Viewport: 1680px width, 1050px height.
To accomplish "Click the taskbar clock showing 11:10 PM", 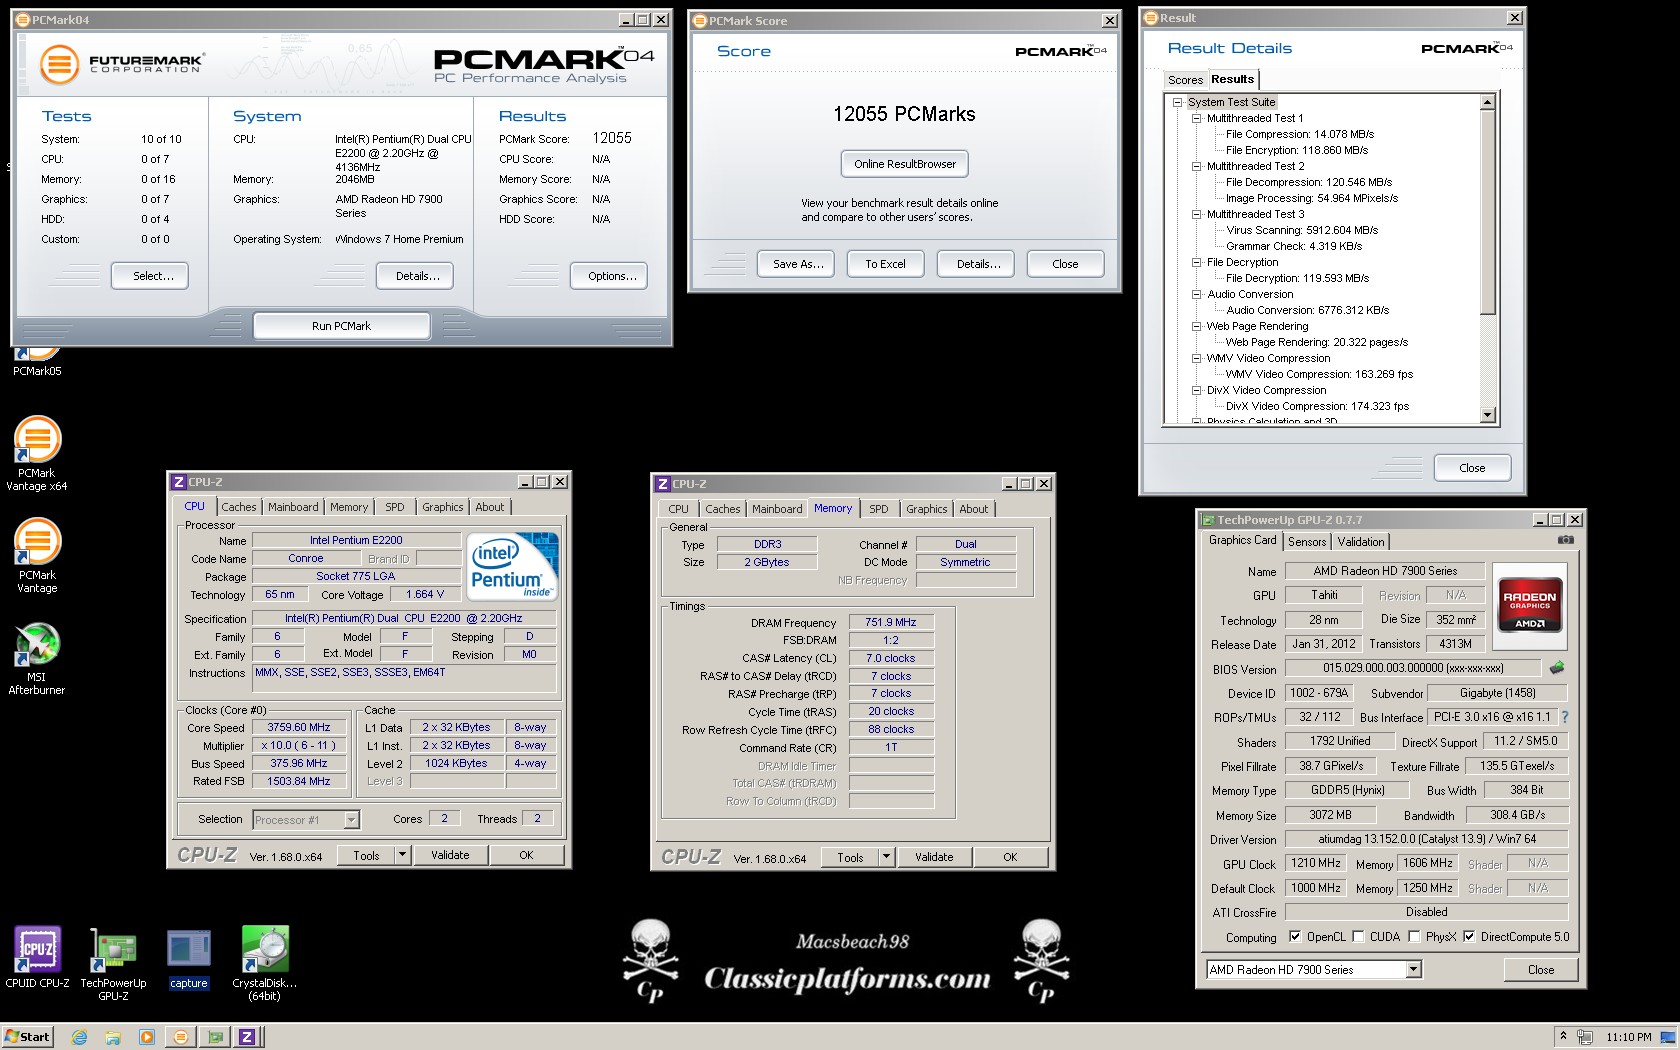I will pyautogui.click(x=1628, y=1037).
